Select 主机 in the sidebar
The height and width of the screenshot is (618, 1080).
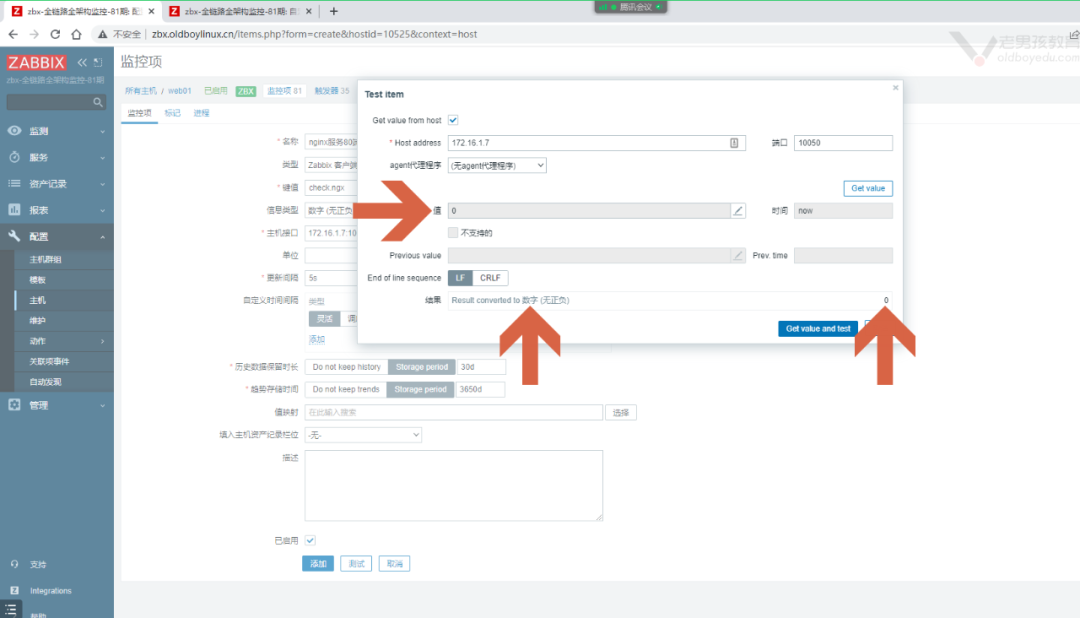point(37,300)
